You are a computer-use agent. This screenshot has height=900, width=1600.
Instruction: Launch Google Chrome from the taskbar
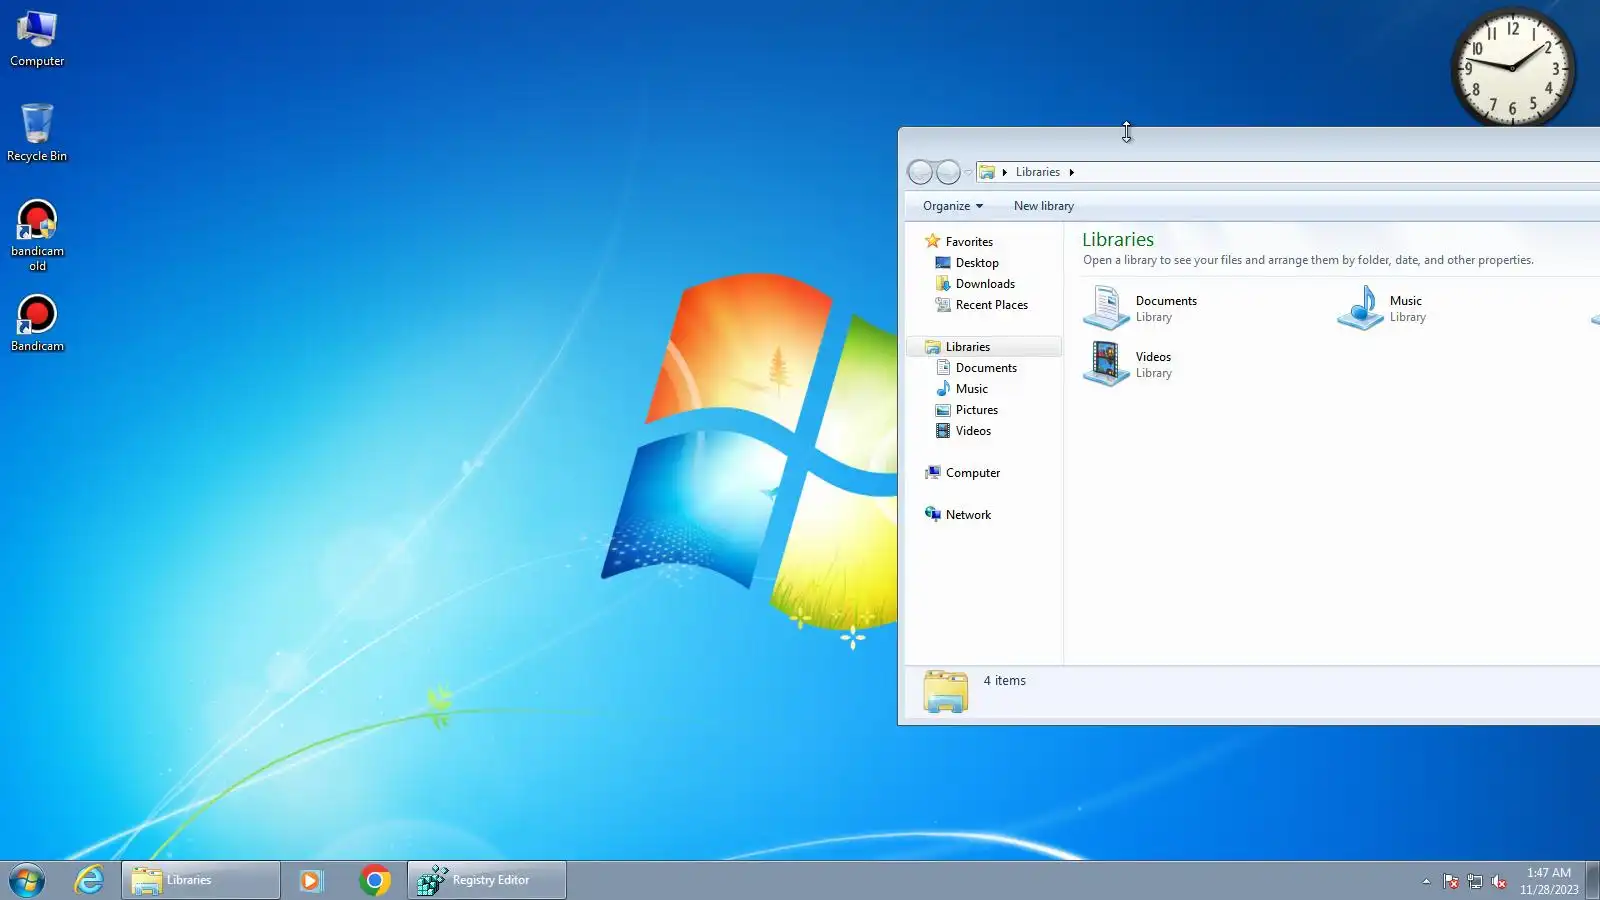click(x=375, y=880)
